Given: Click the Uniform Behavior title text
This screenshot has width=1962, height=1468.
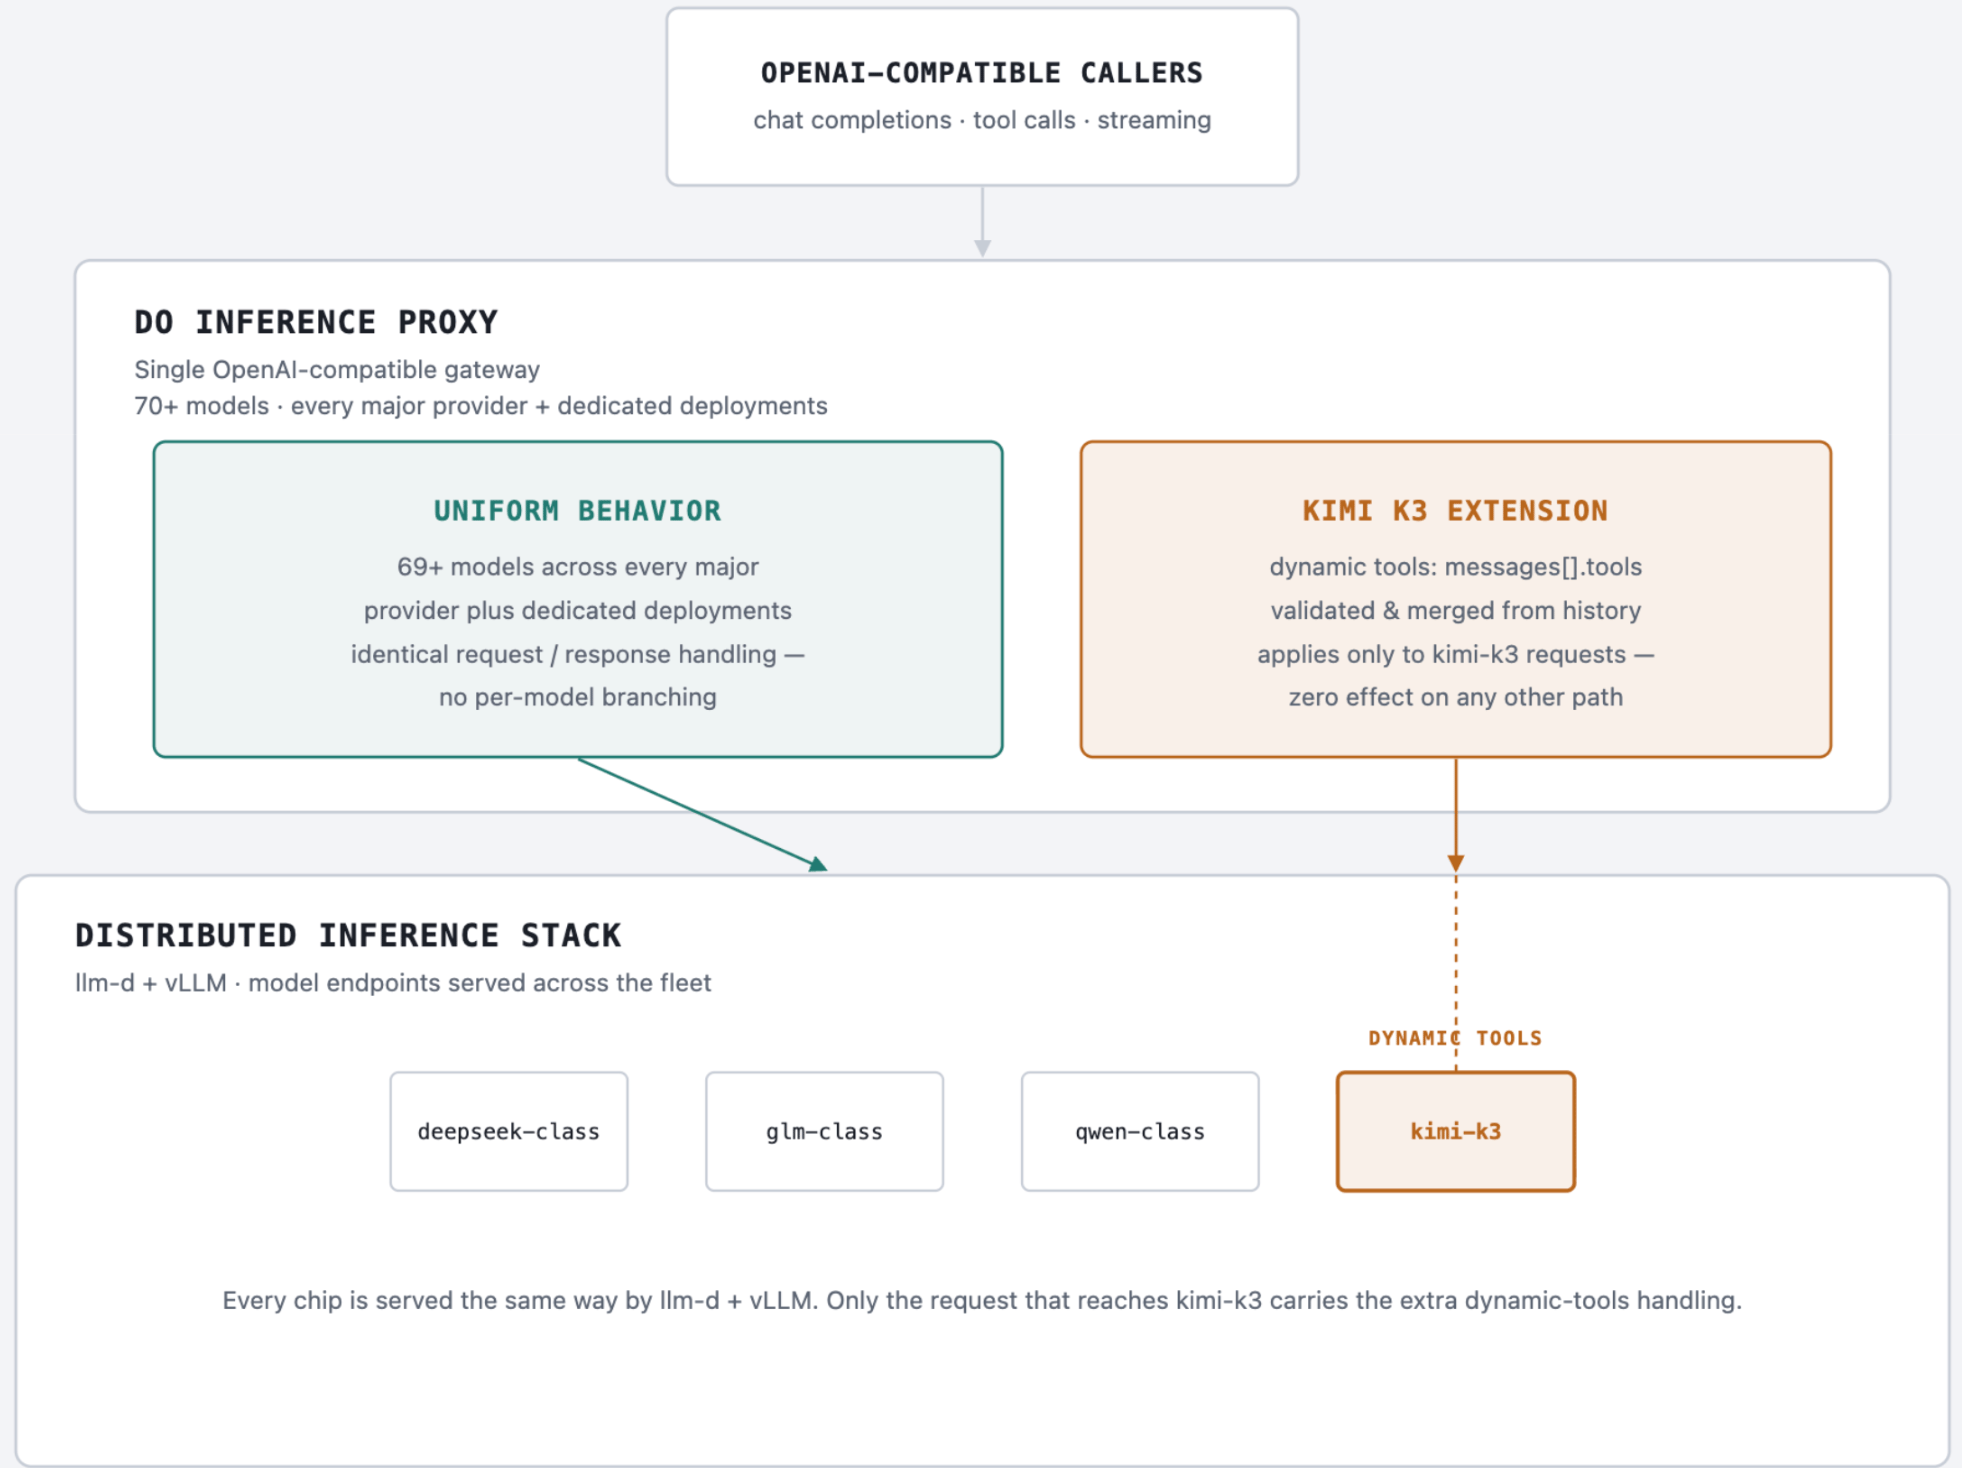Looking at the screenshot, I should (x=577, y=511).
